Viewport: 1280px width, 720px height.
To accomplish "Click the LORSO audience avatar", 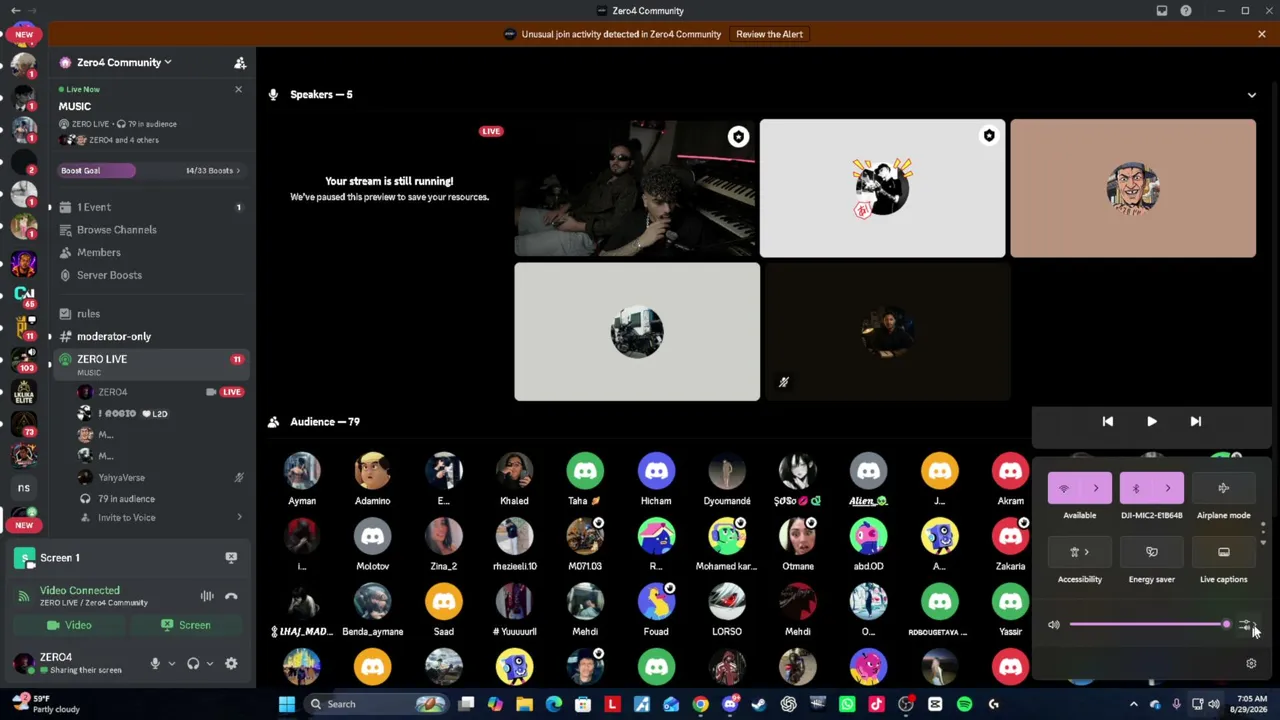I will (x=727, y=602).
